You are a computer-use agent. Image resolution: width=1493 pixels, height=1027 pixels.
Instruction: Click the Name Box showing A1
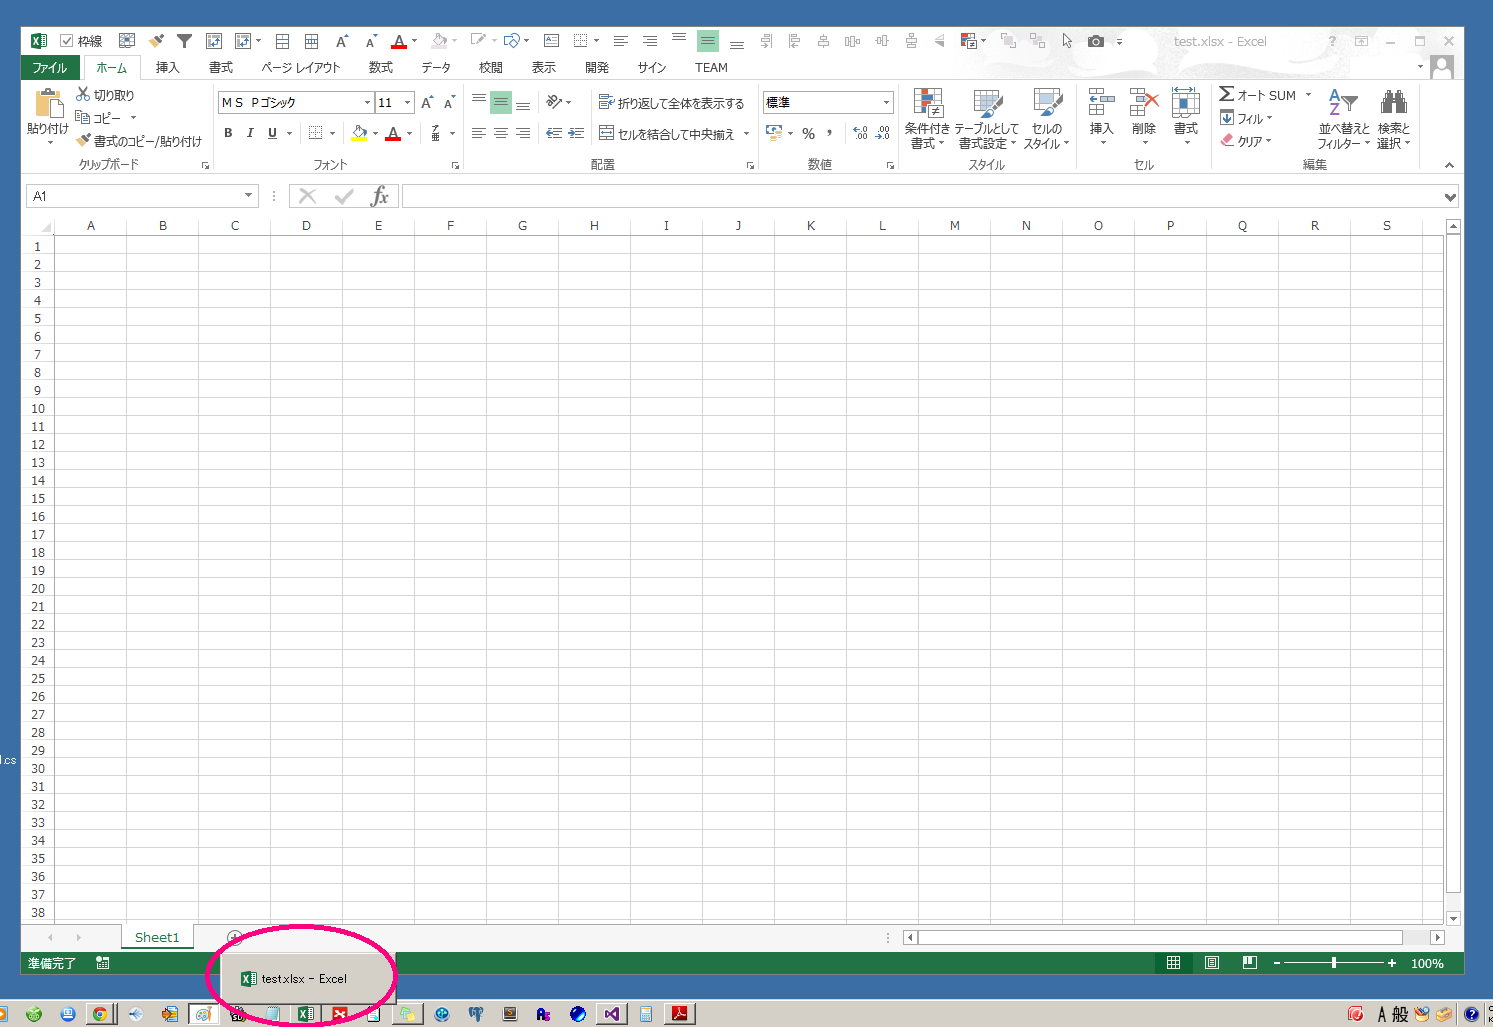(x=134, y=196)
